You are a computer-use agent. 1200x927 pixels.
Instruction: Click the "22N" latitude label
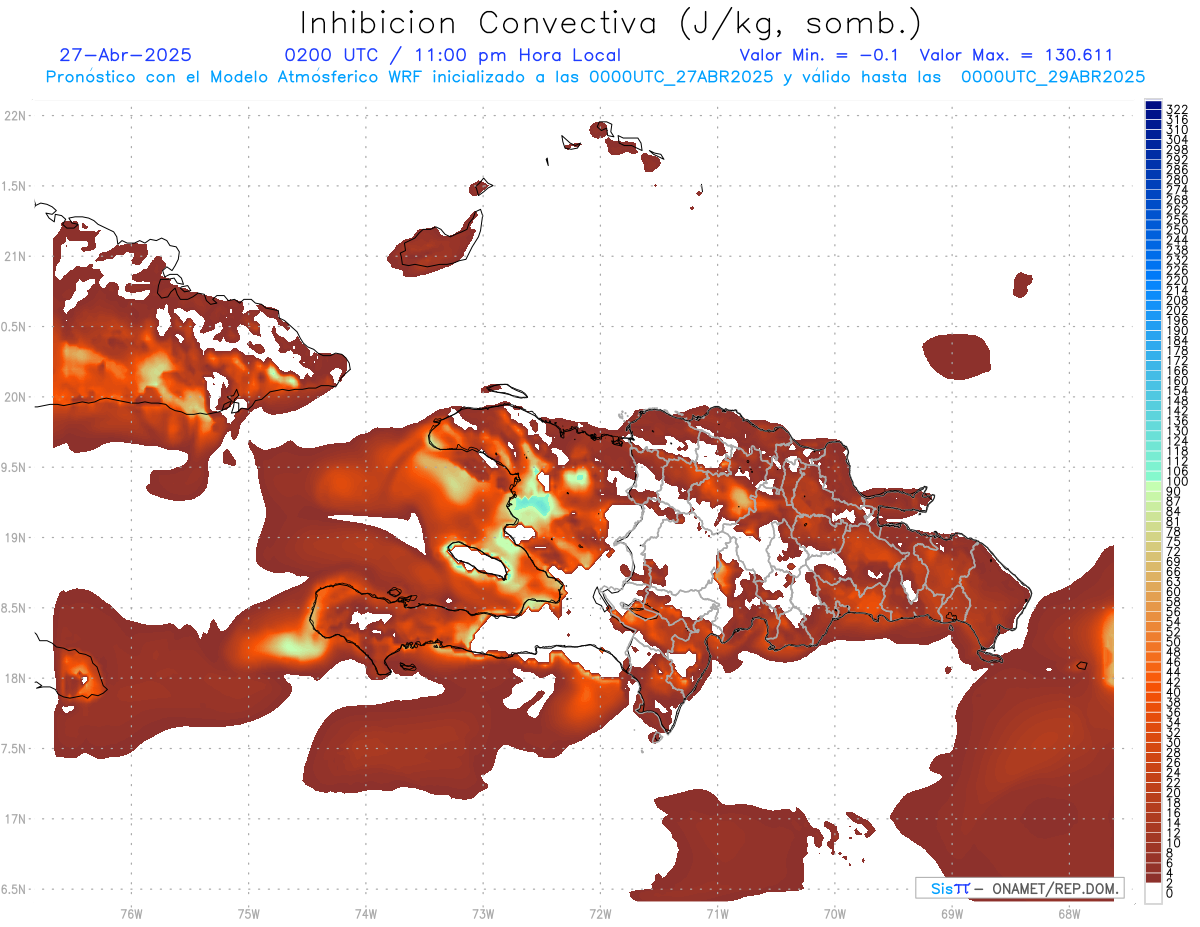pos(15,116)
